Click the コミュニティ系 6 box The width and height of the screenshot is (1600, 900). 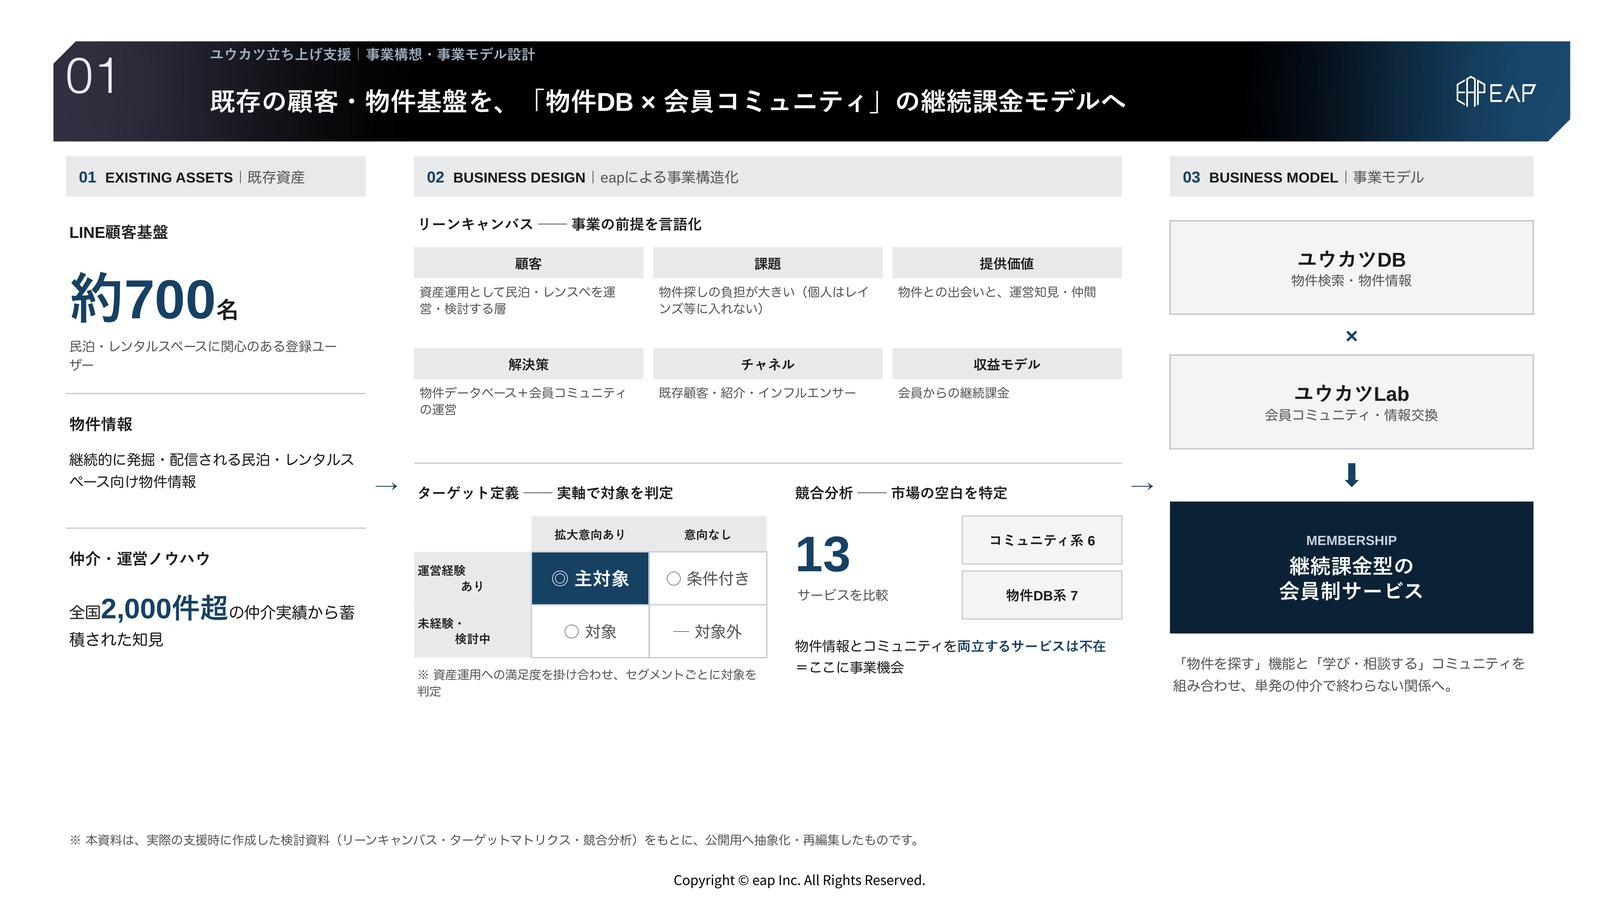coord(1042,540)
